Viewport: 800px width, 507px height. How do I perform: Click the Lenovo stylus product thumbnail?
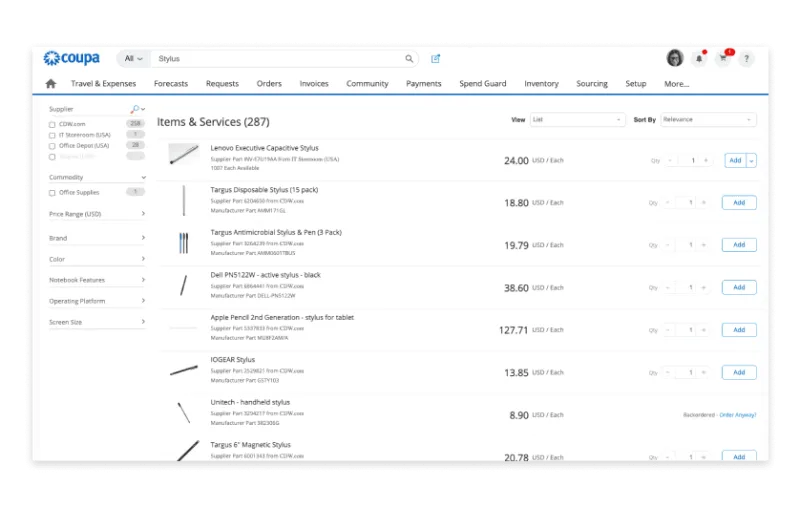[x=184, y=155]
